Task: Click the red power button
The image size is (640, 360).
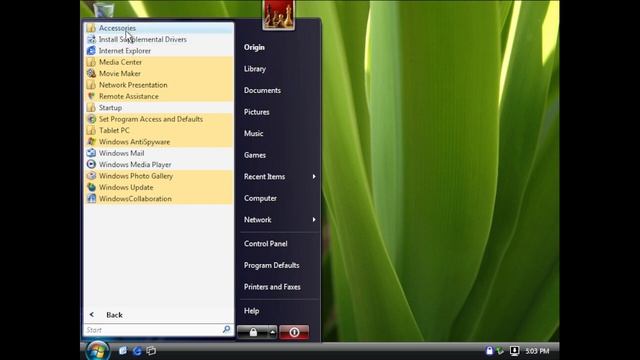Action: [x=294, y=332]
